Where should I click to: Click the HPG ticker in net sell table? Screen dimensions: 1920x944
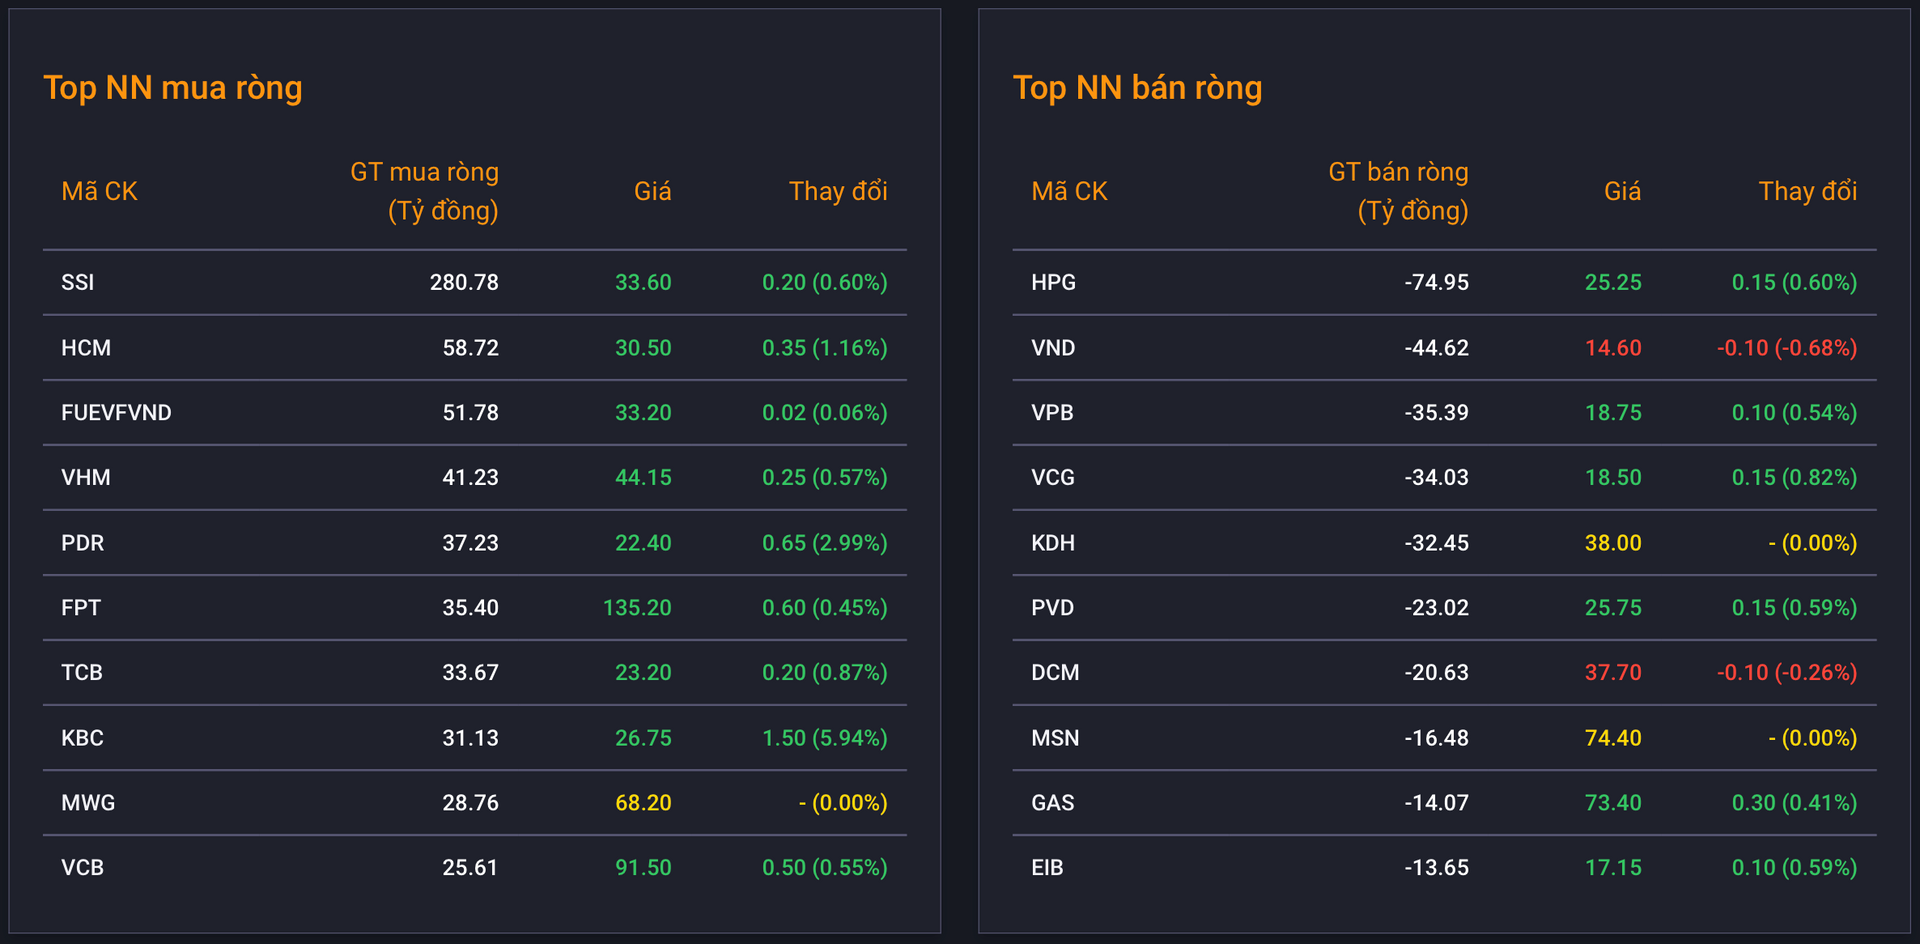coord(1054,283)
